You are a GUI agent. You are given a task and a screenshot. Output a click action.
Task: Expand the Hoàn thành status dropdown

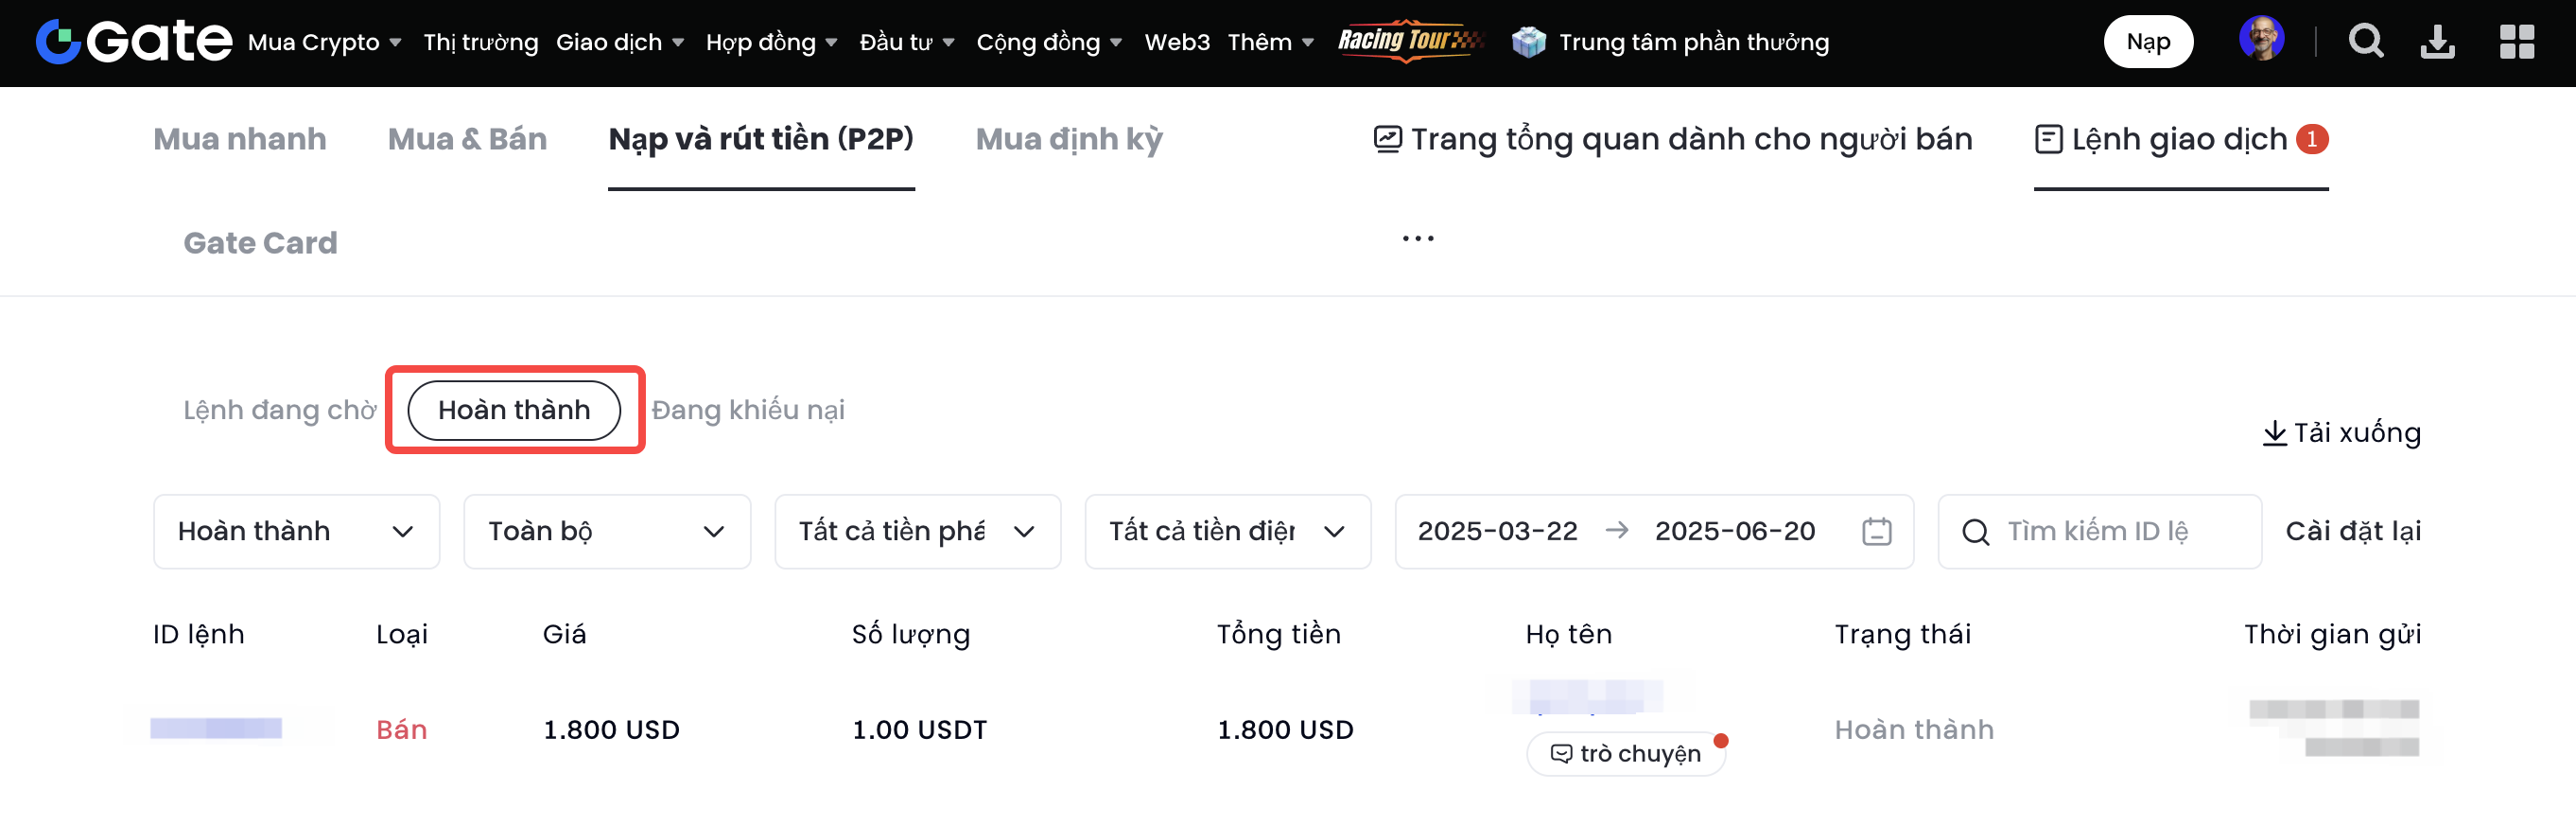coord(296,531)
